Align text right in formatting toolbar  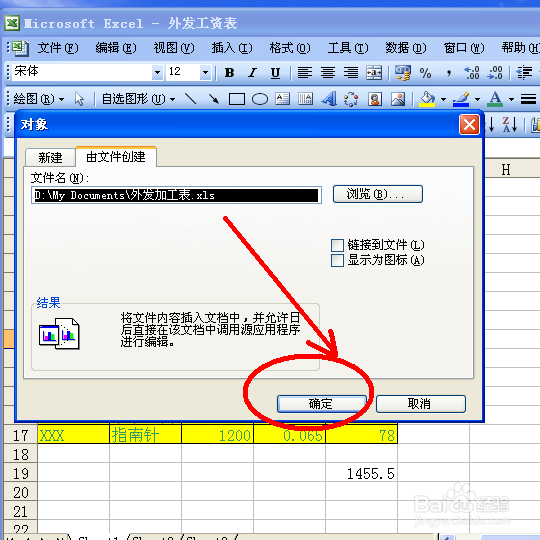(x=351, y=73)
